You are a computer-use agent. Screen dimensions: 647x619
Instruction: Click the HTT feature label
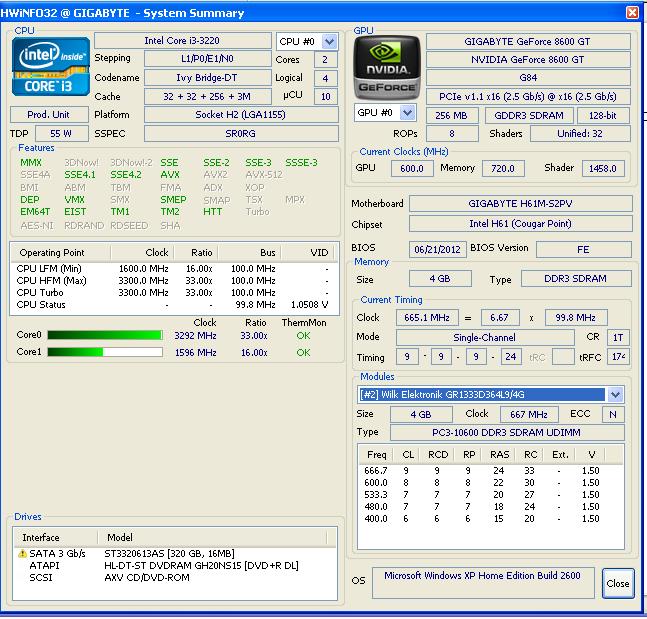pos(213,212)
